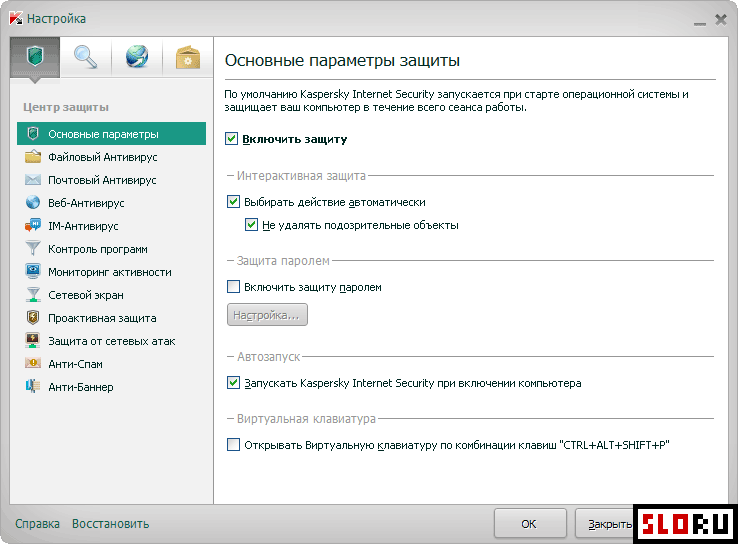738x544 pixels.
Task: Click the Сетевой экран icon
Action: (32, 295)
